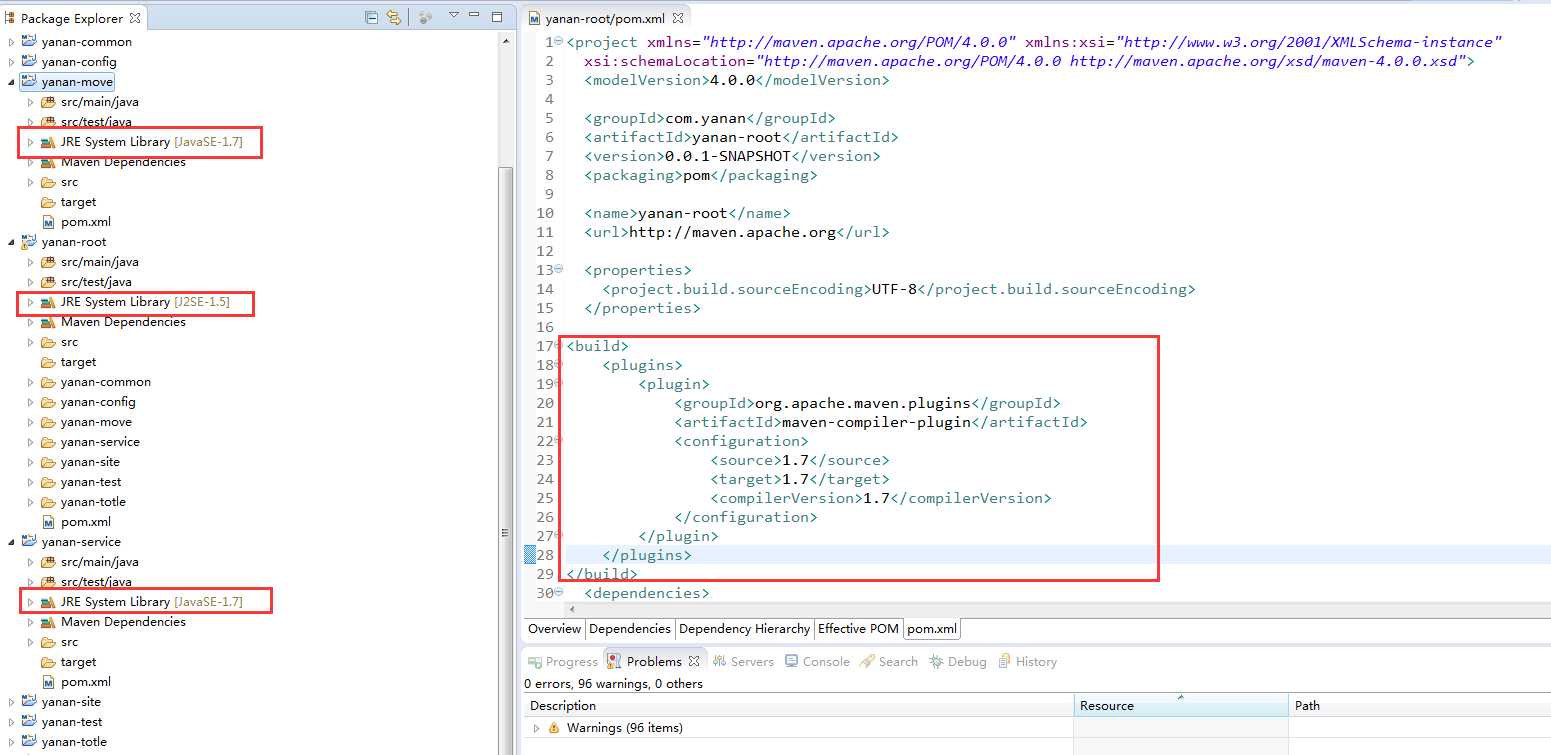Expand the yanan-common project
Viewport: 1551px width, 755px height.
point(12,42)
